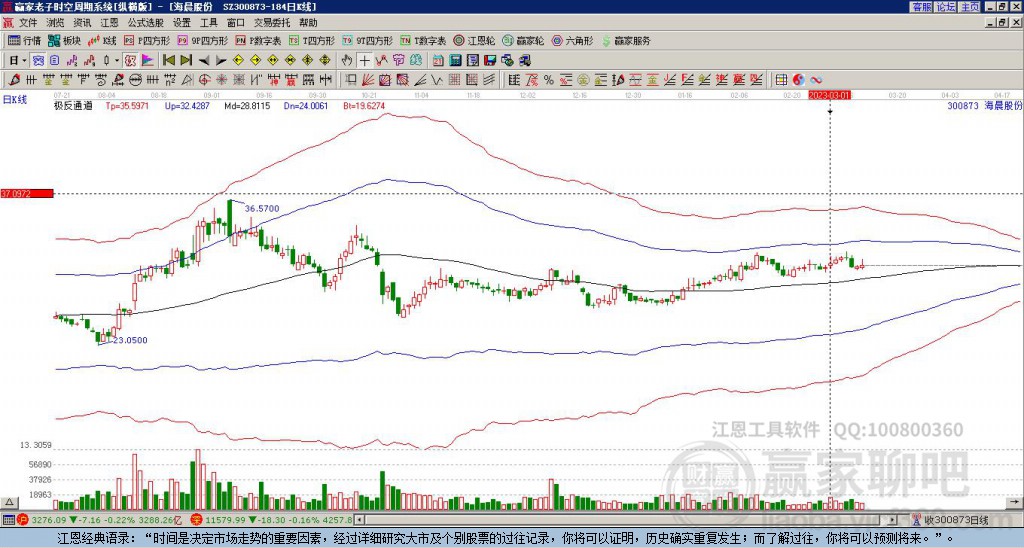Screen dimensions: 1024x548
Task: Expand the candle style dropdown arrow
Action: (117, 61)
